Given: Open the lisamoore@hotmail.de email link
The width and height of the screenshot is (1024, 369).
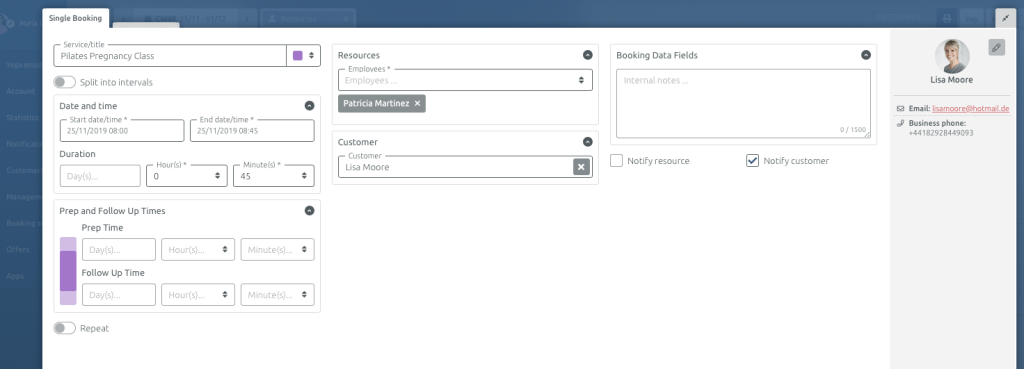Looking at the screenshot, I should pyautogui.click(x=970, y=108).
